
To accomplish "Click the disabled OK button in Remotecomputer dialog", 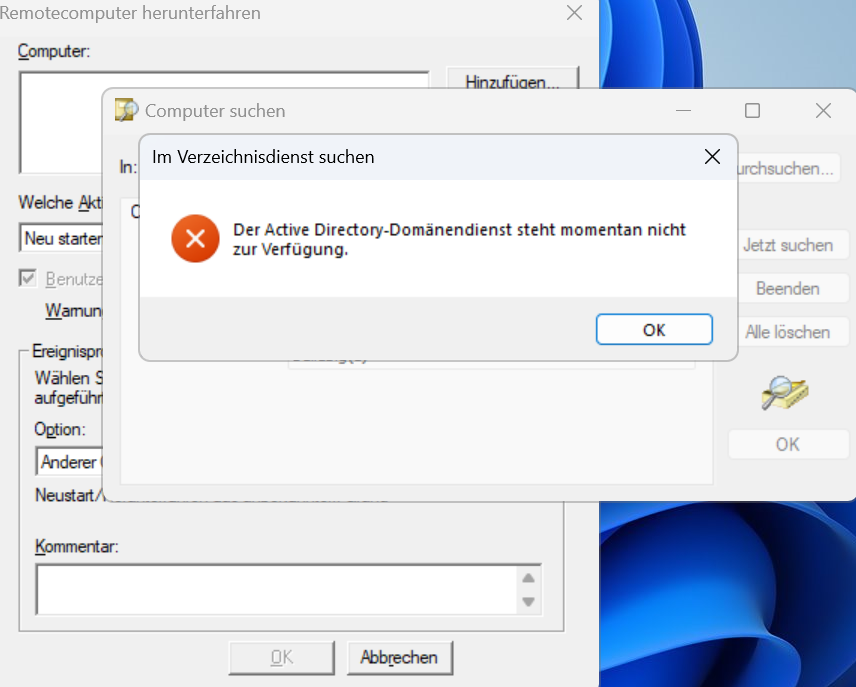I will click(282, 658).
